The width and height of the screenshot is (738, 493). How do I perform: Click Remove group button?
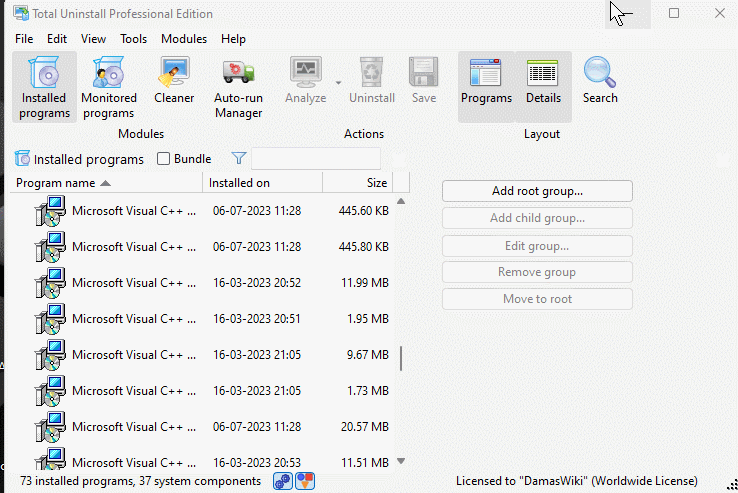pos(537,272)
